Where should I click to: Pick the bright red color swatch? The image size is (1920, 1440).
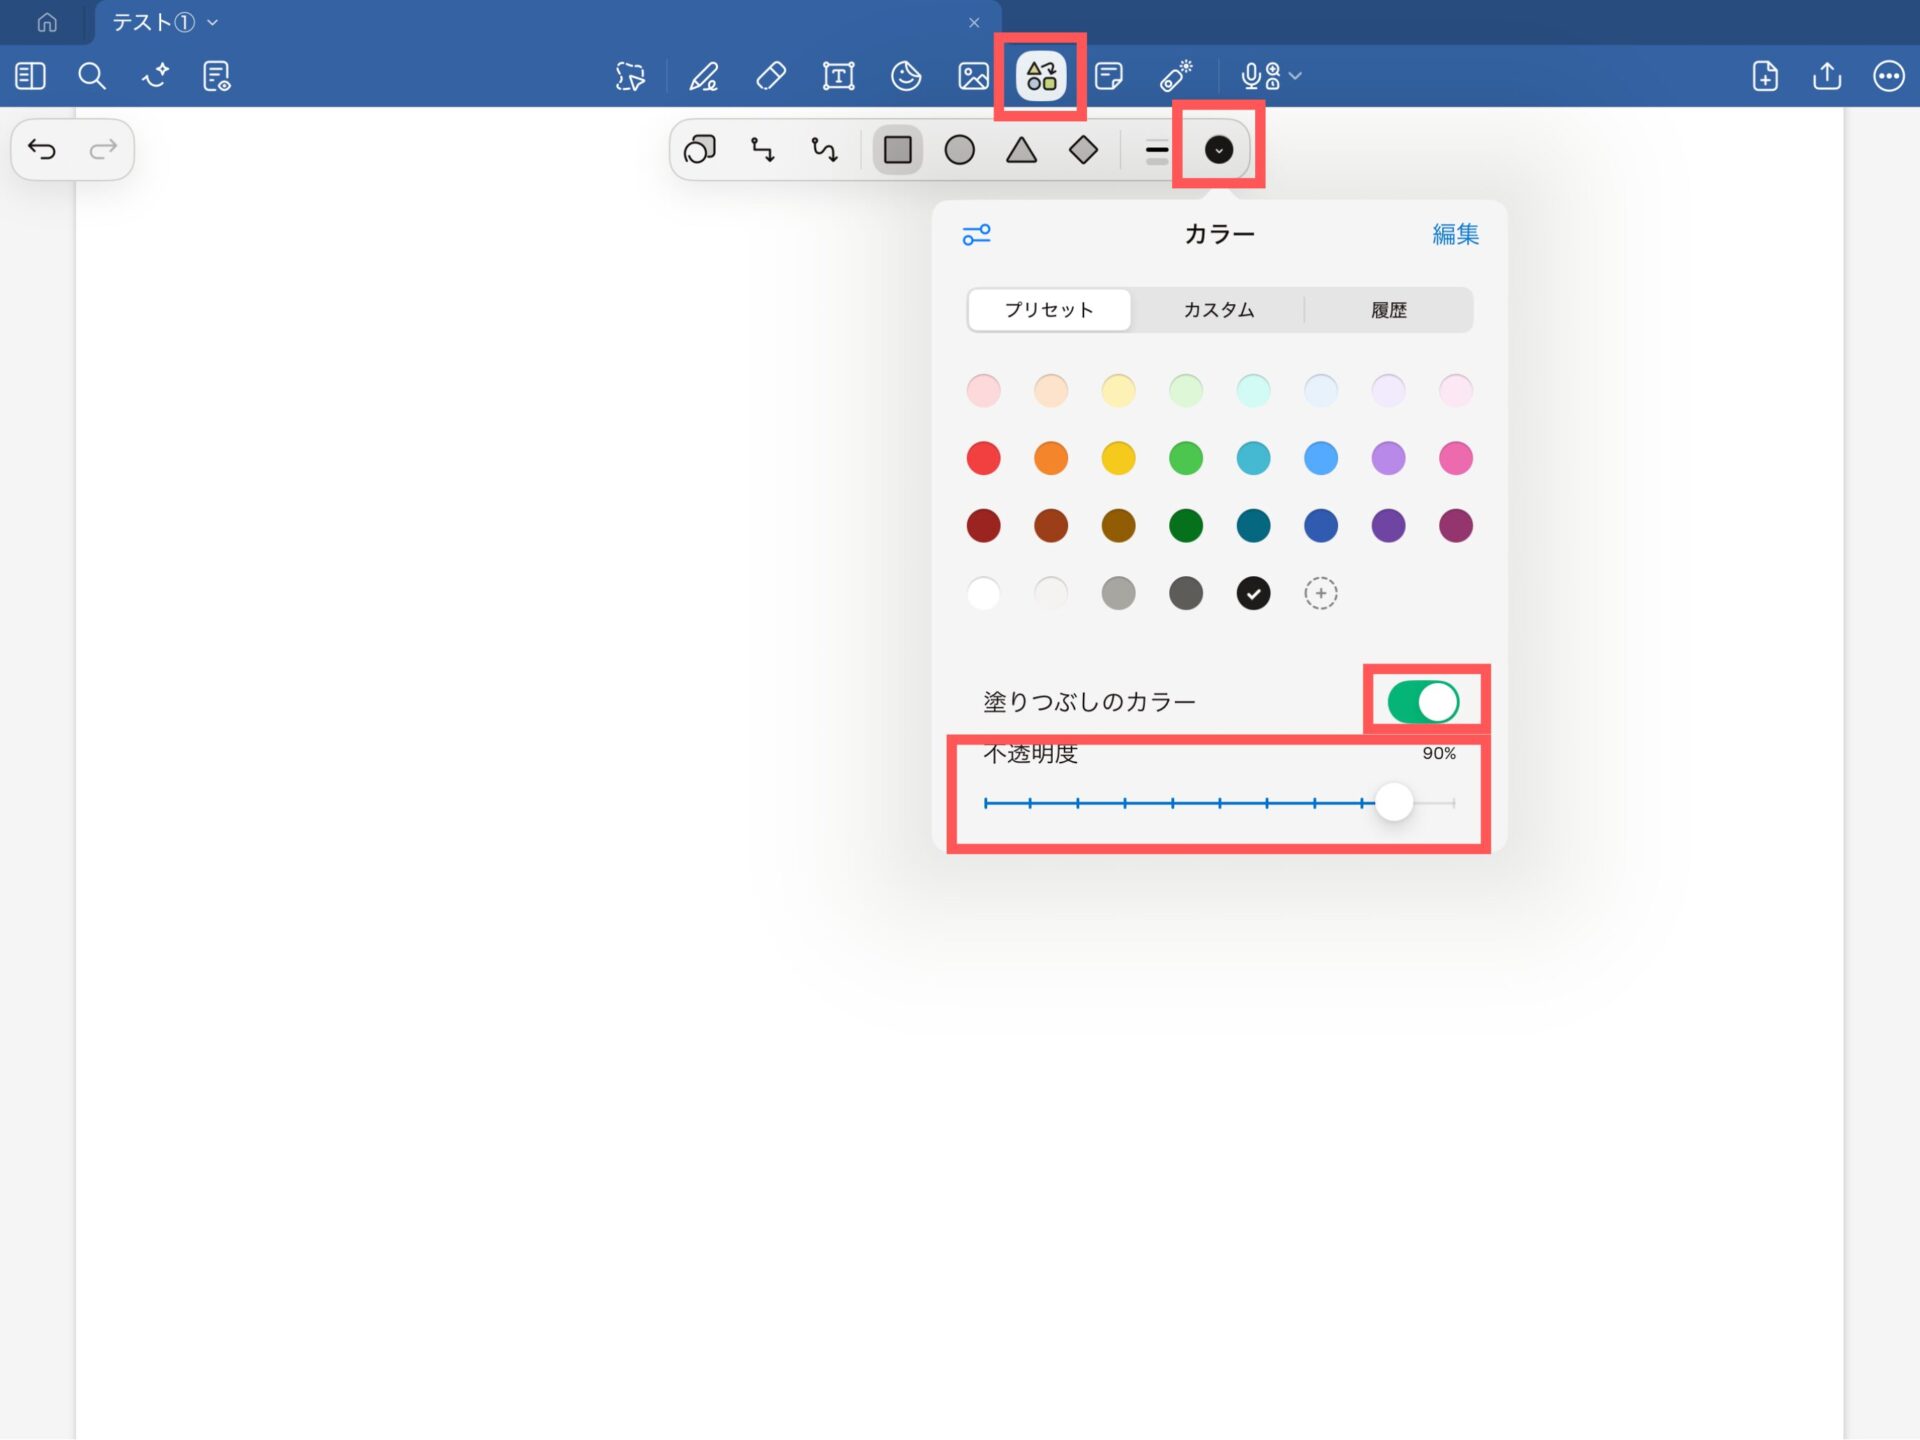click(983, 458)
